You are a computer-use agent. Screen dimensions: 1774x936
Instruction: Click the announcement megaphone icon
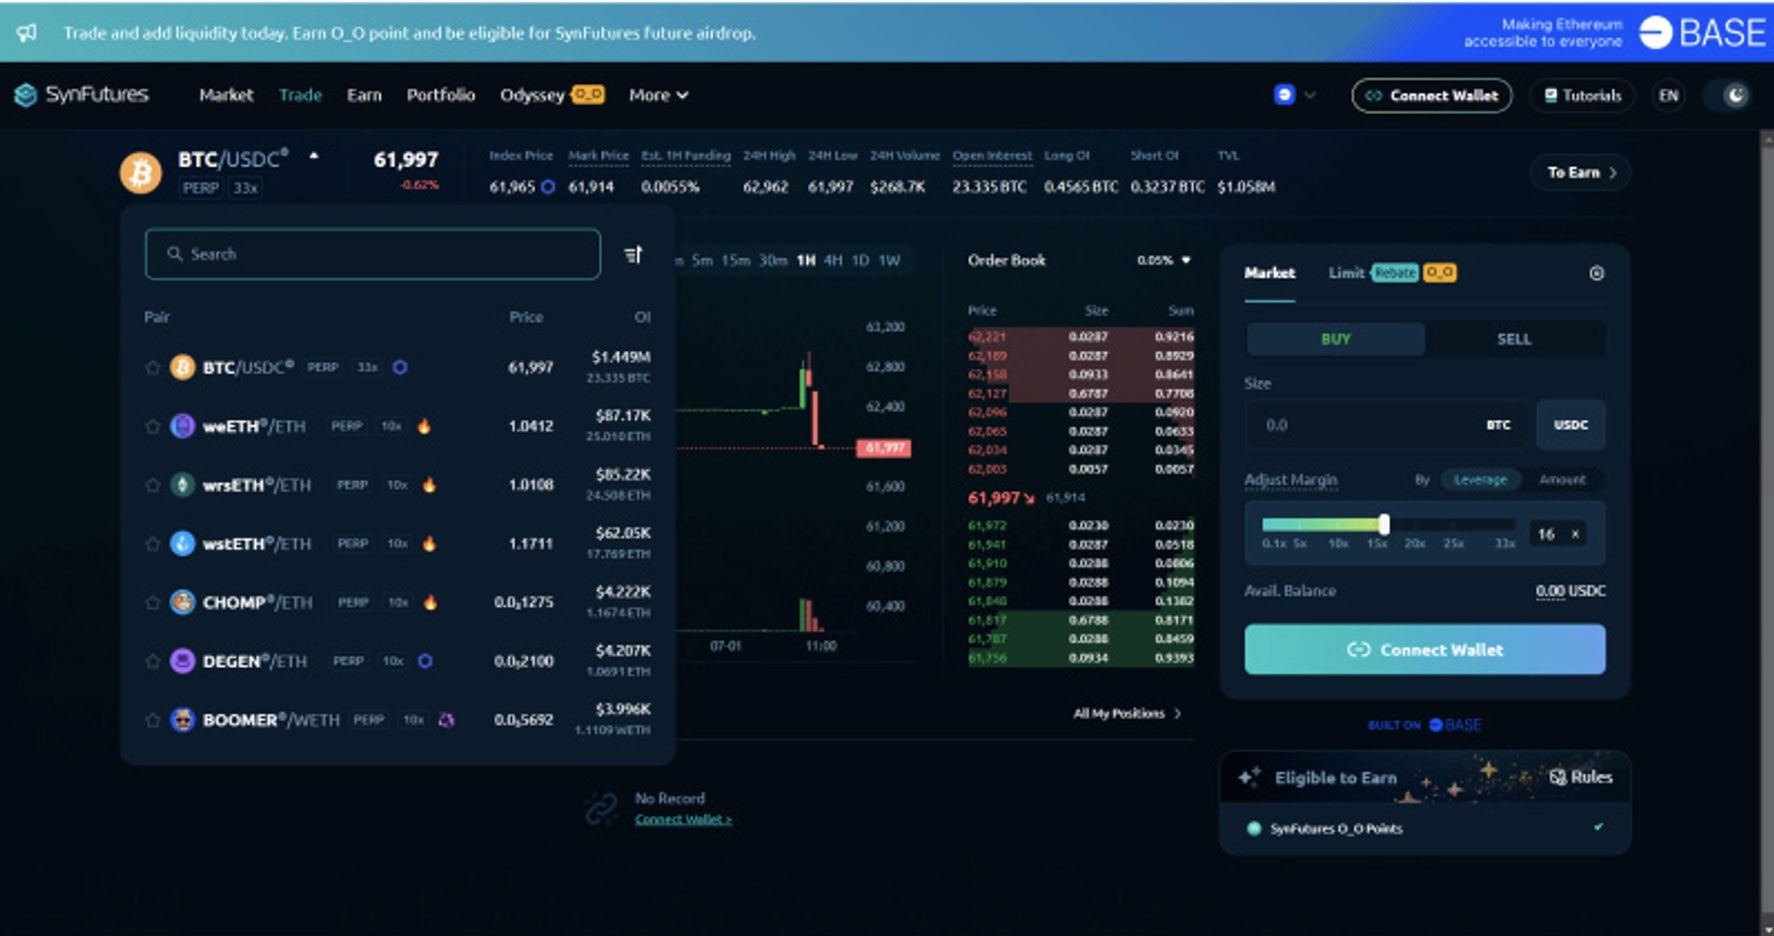coord(27,33)
